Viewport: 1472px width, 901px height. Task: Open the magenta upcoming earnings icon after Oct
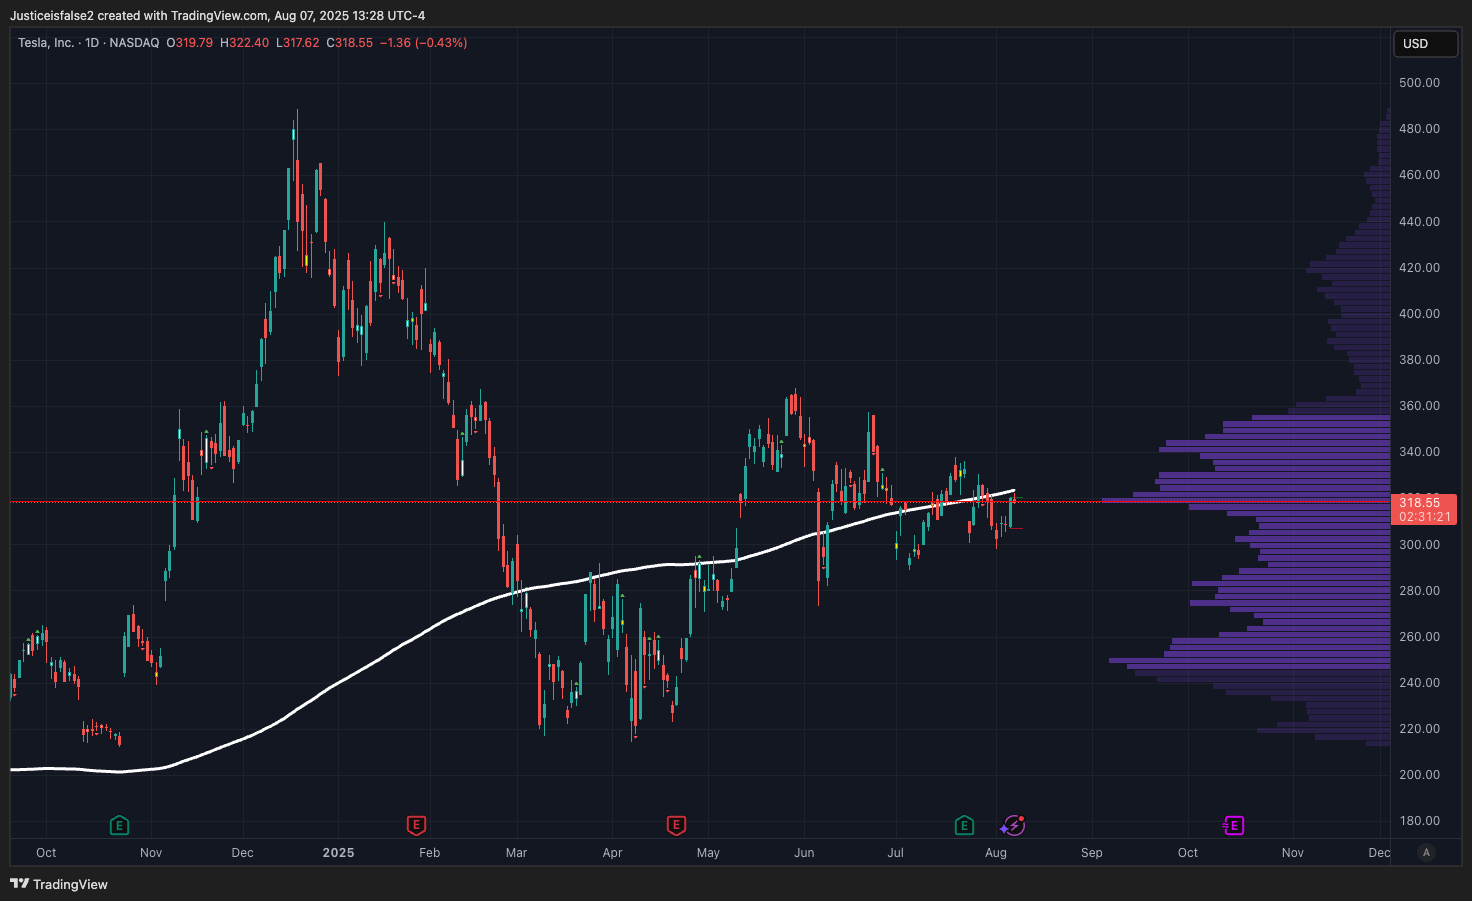[x=1234, y=825]
